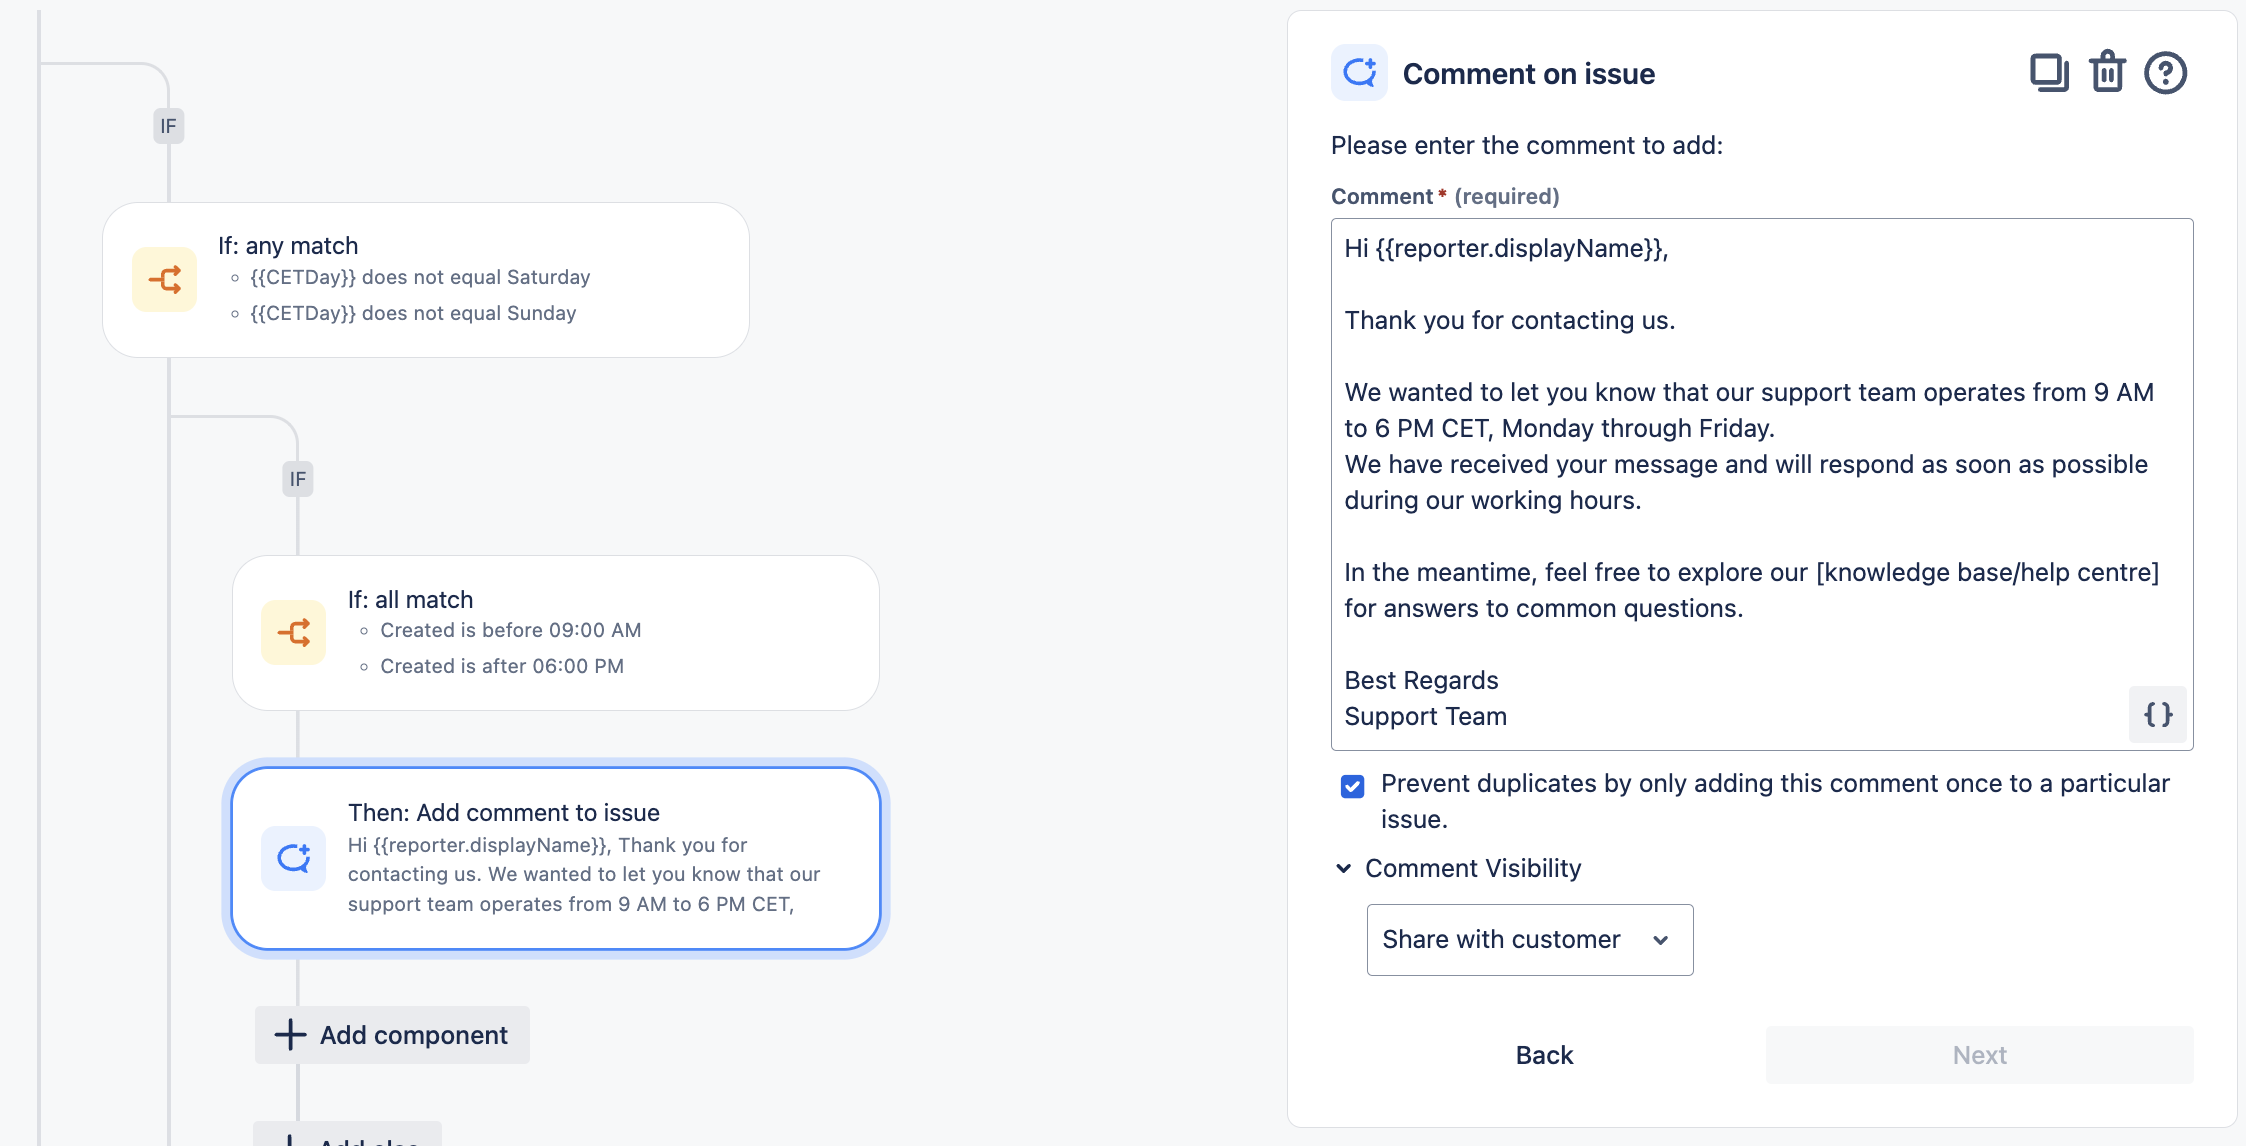Click the Comment on issue header icon
The height and width of the screenshot is (1146, 2246).
[1359, 73]
